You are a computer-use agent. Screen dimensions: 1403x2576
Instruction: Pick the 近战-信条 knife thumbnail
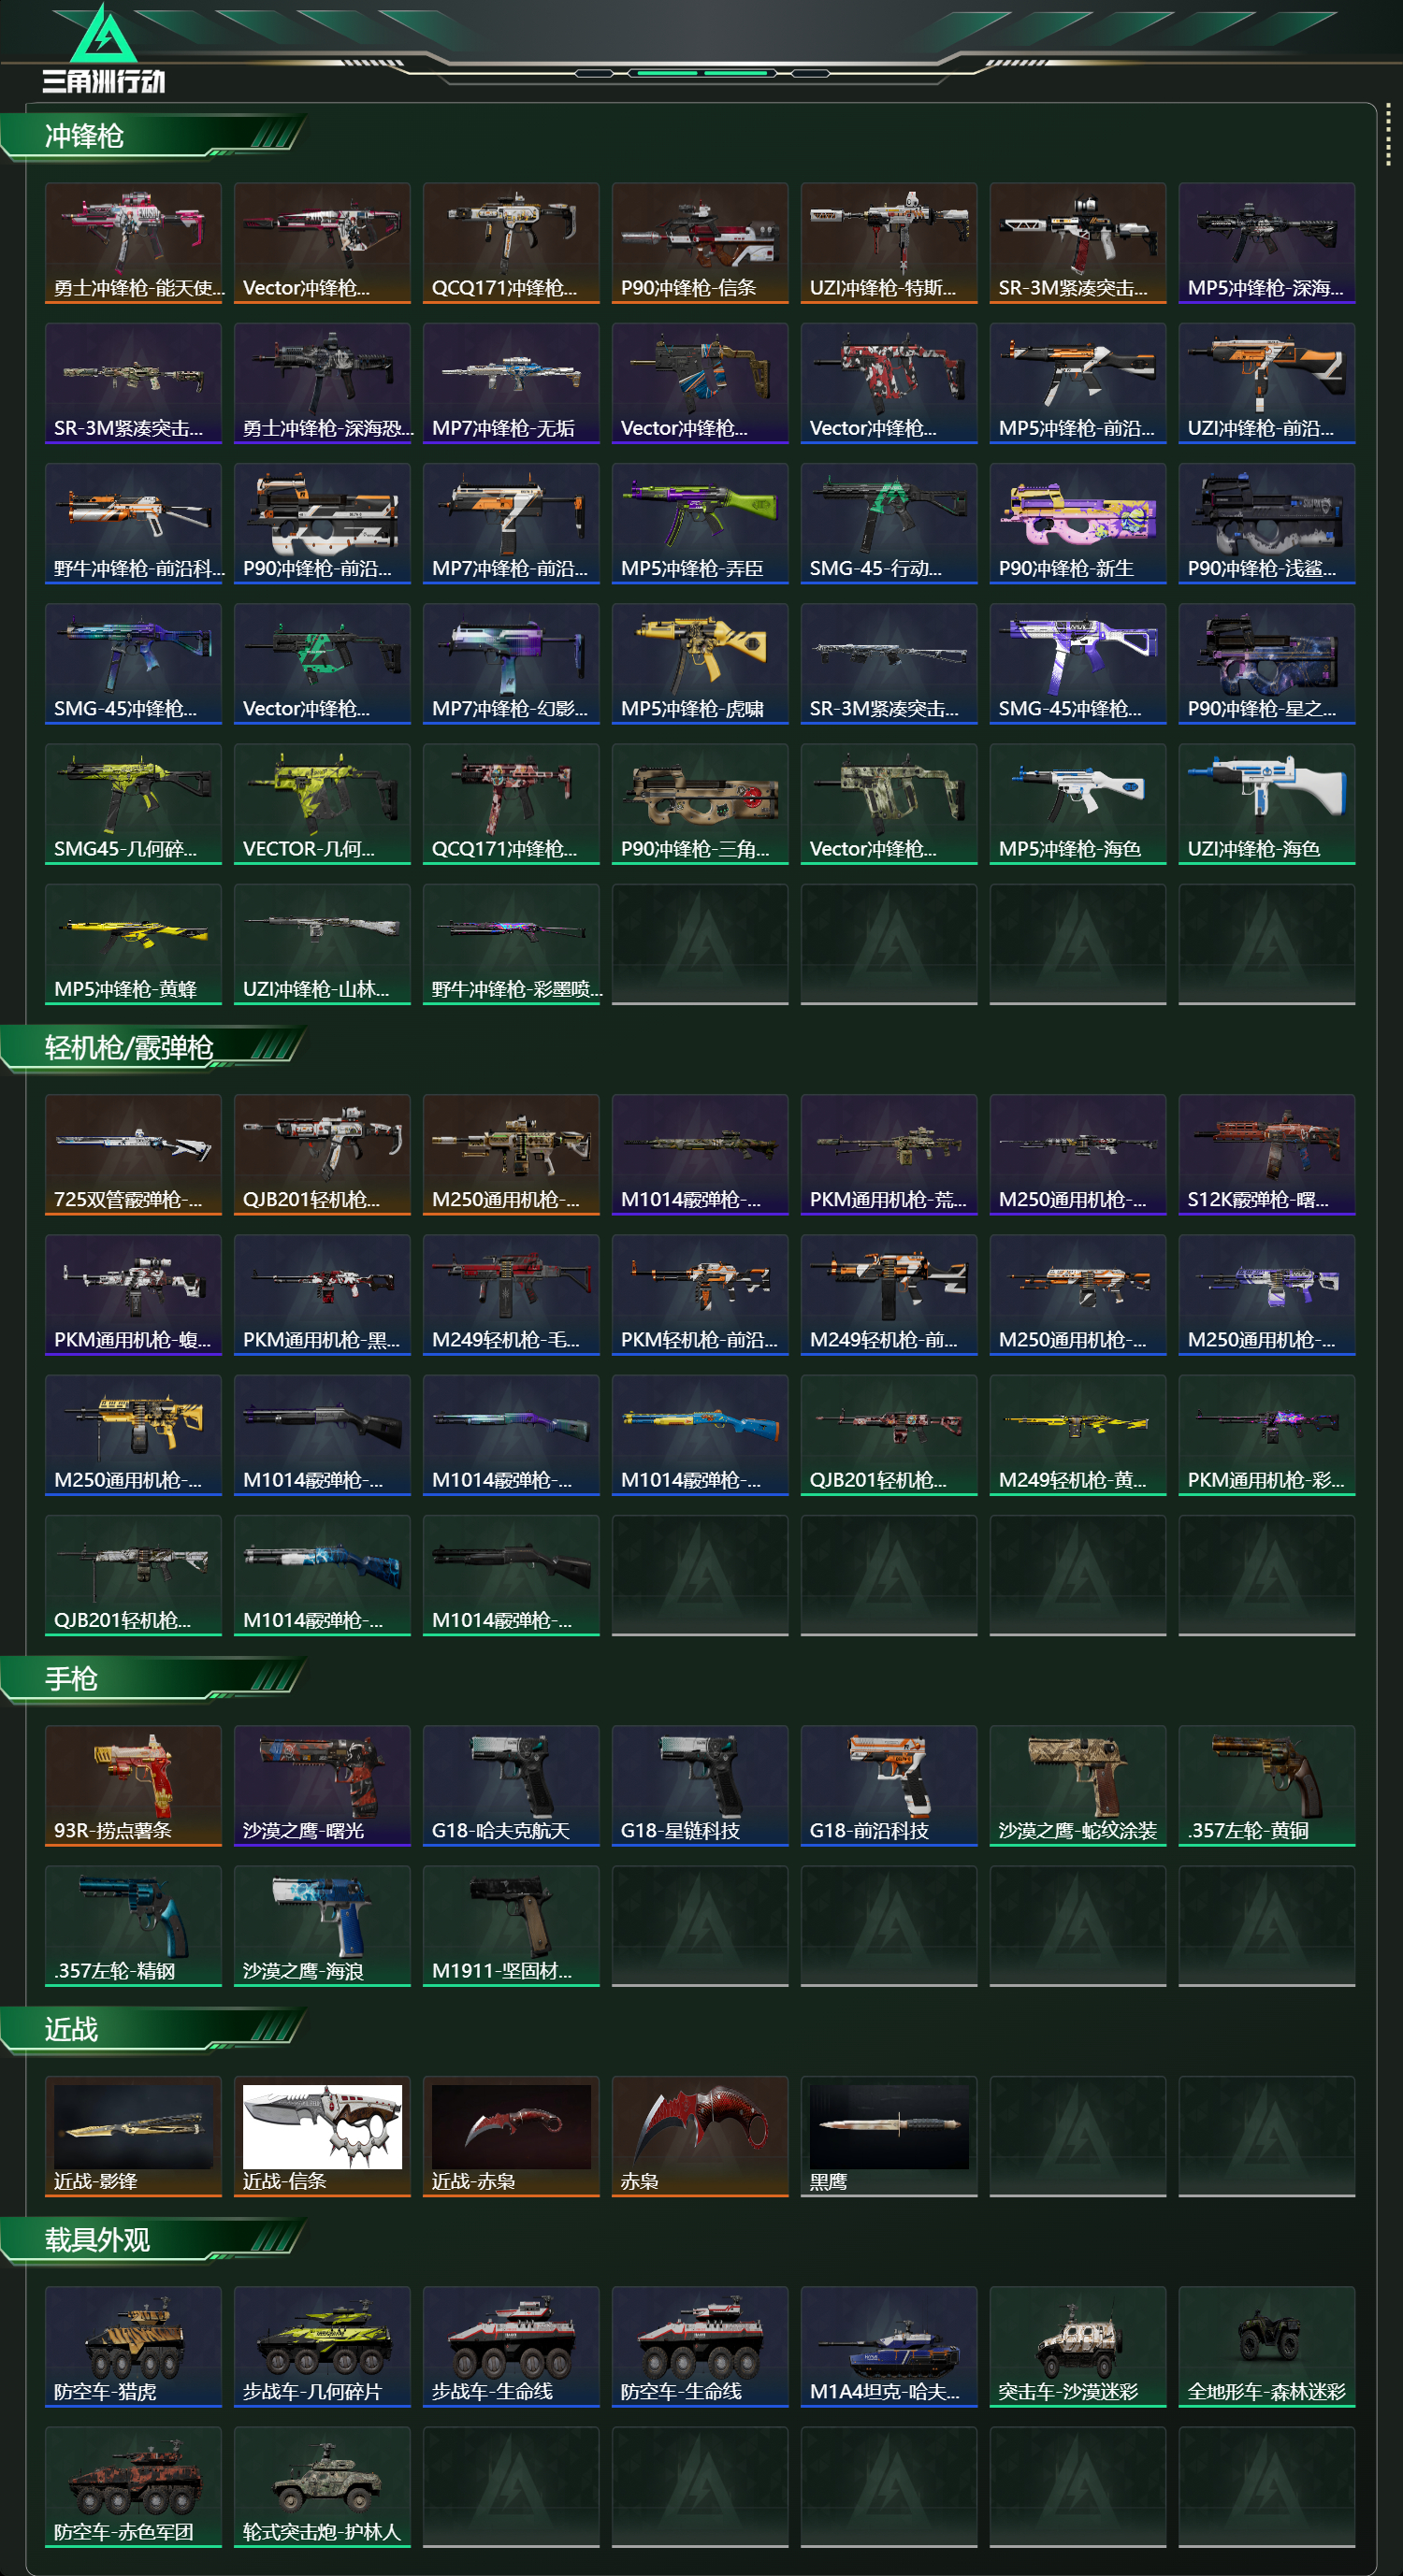point(322,2135)
